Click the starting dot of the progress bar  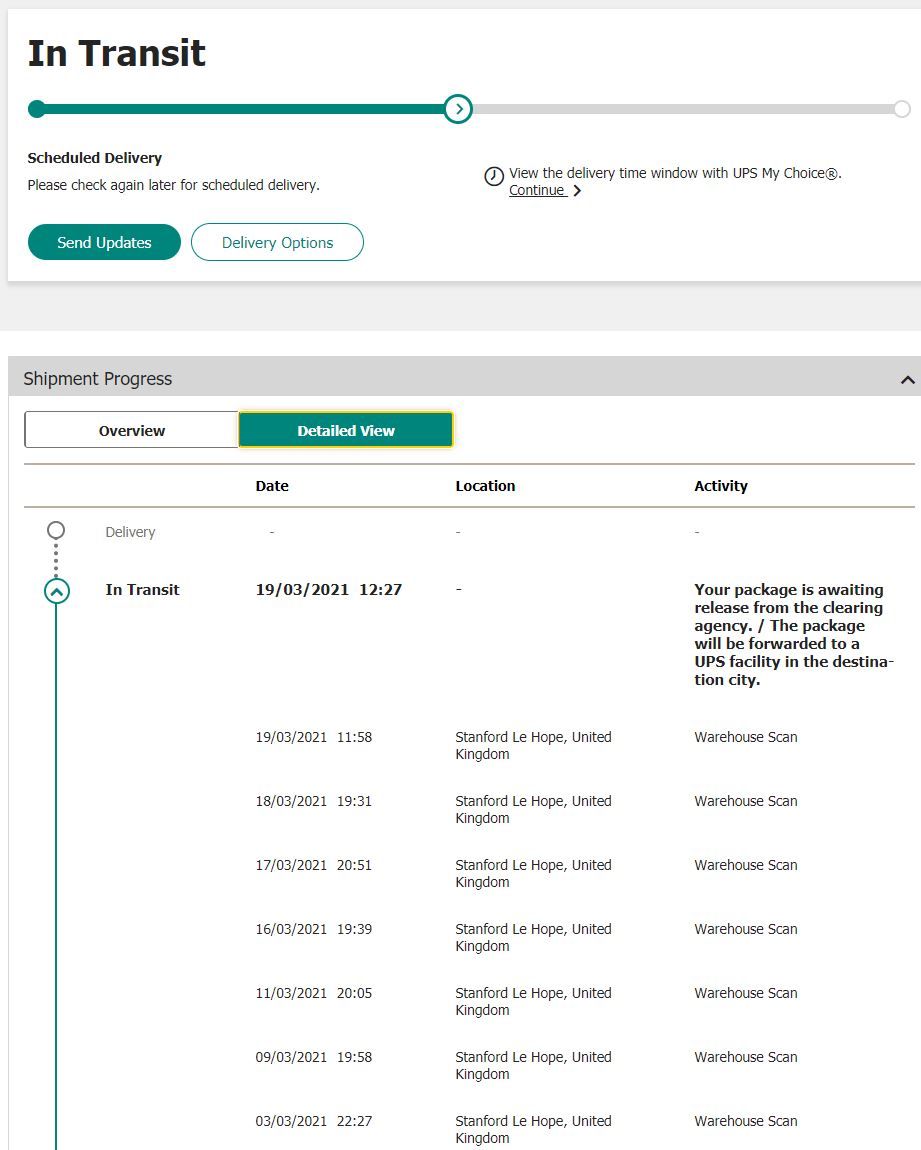pyautogui.click(x=37, y=109)
